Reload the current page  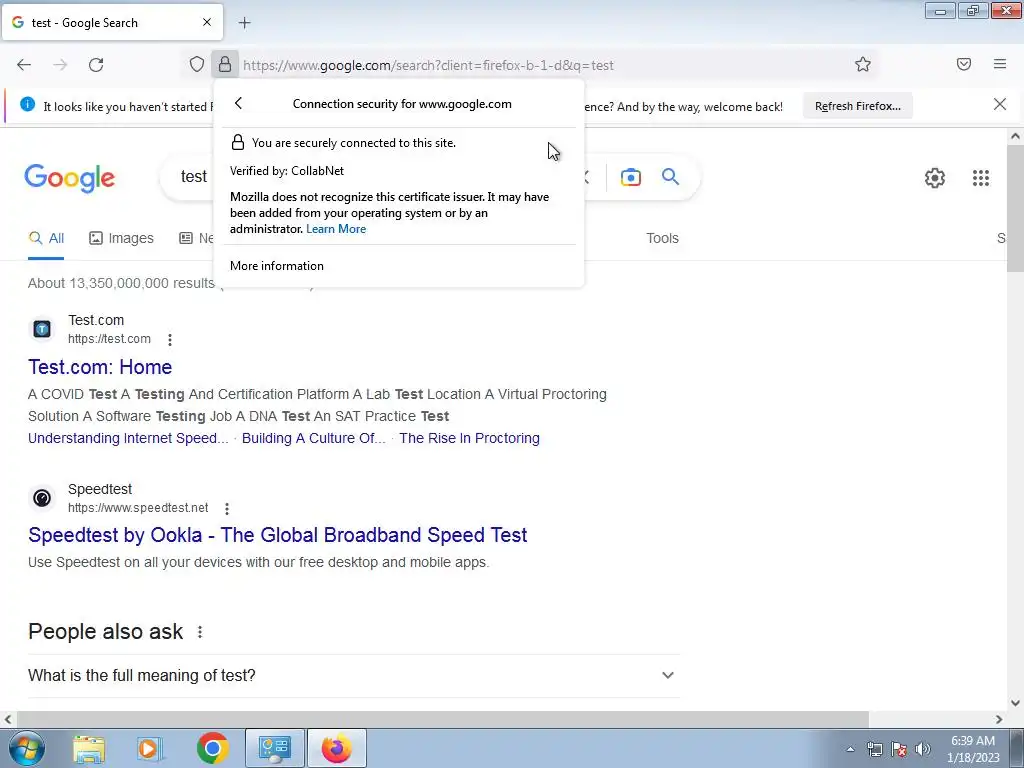[96, 64]
